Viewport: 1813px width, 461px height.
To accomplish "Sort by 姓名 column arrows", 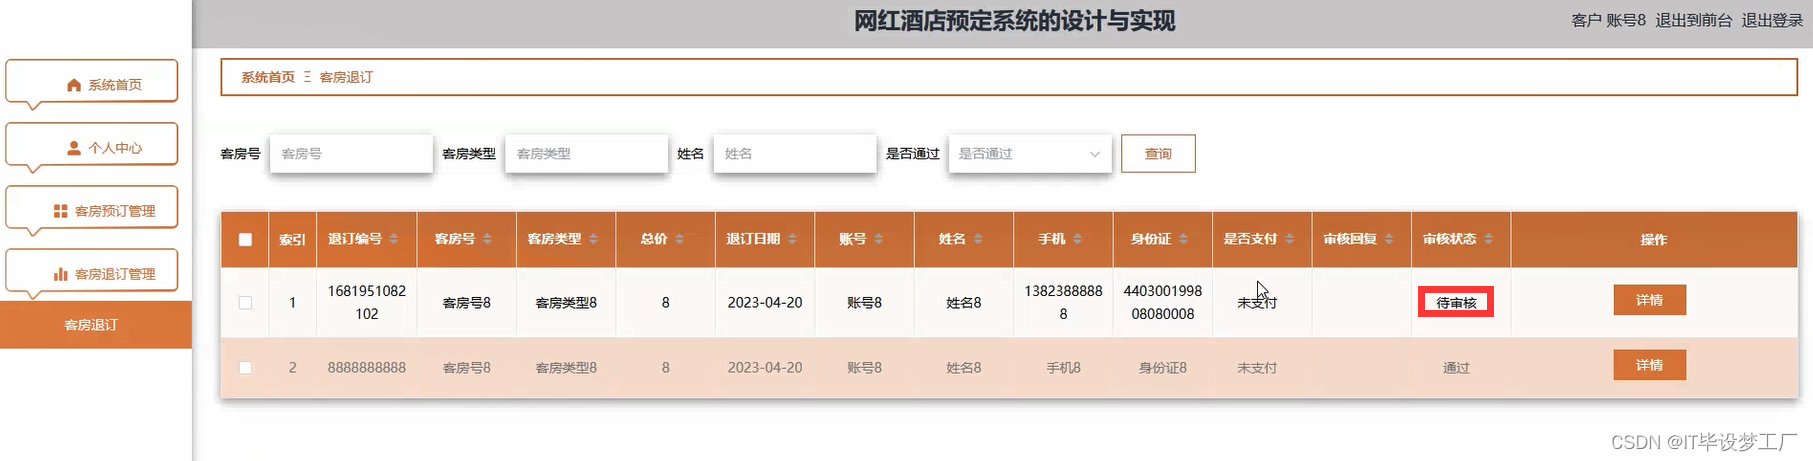I will pyautogui.click(x=978, y=239).
